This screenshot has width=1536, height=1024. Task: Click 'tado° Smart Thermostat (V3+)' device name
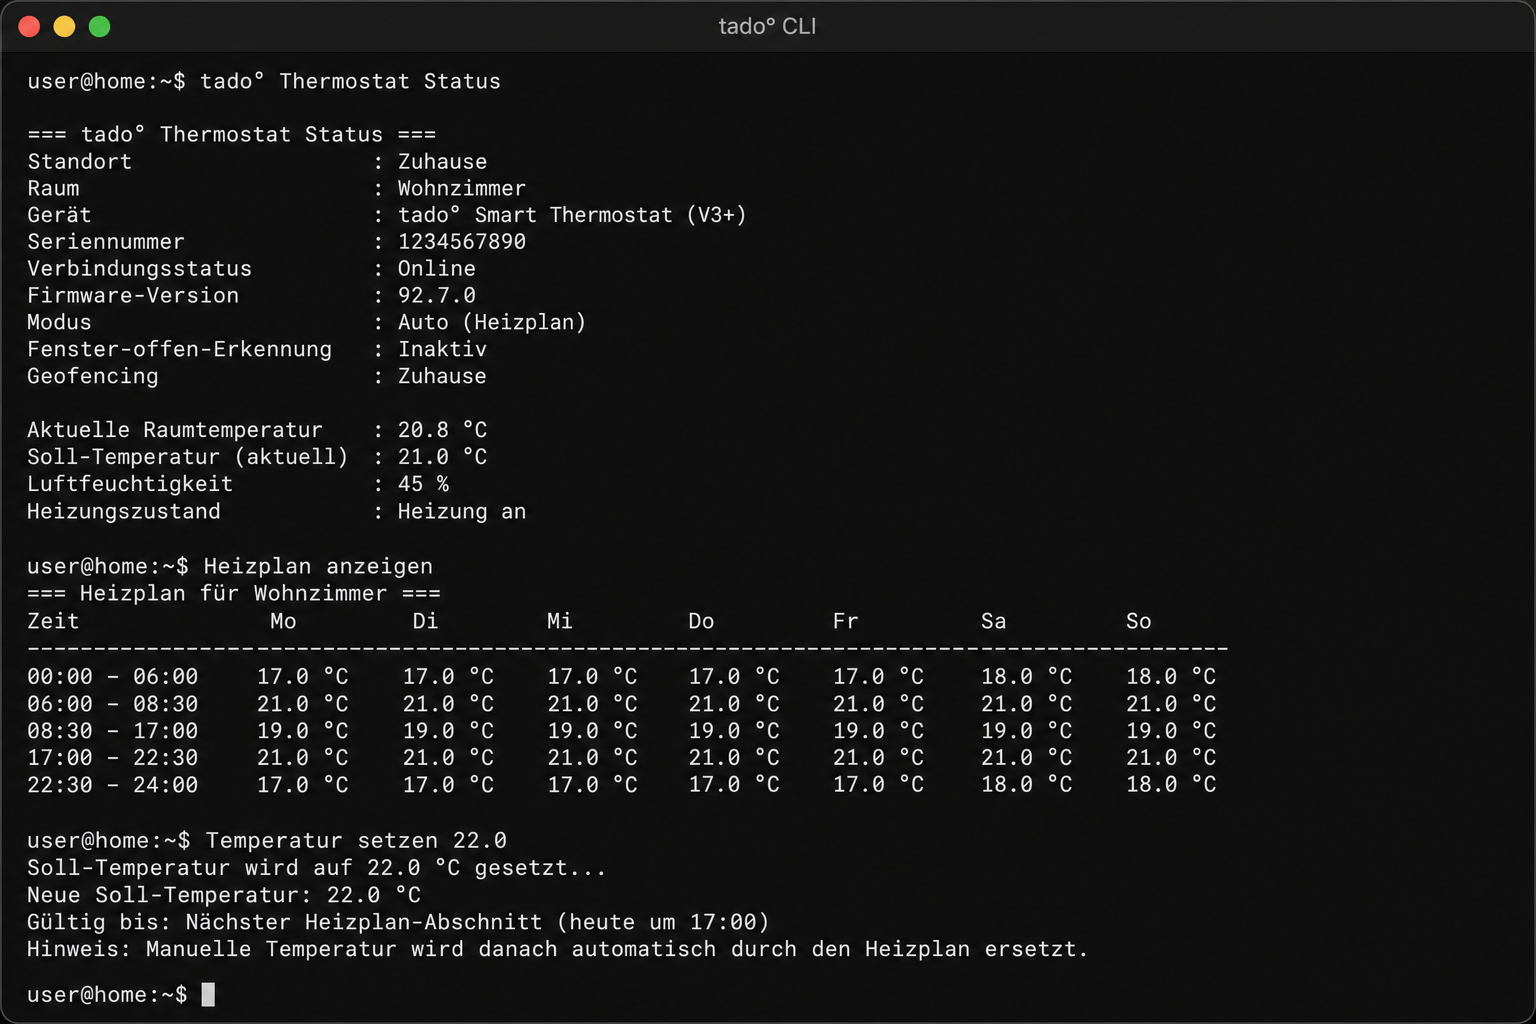572,215
